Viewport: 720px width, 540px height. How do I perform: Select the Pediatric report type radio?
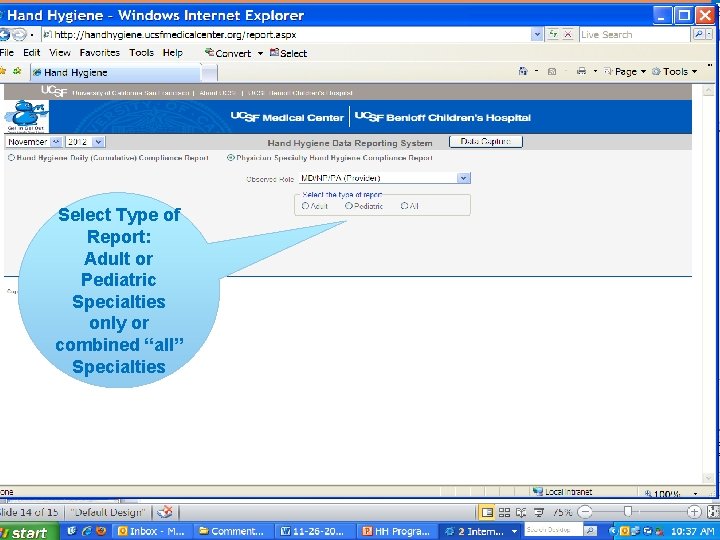[x=349, y=206]
